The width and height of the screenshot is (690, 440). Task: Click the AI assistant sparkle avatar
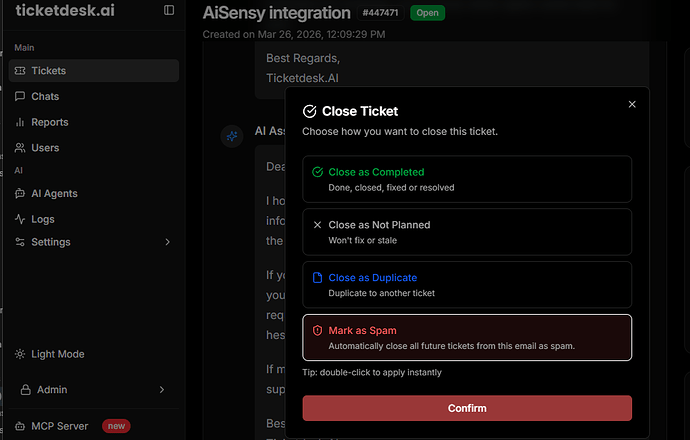coord(232,136)
